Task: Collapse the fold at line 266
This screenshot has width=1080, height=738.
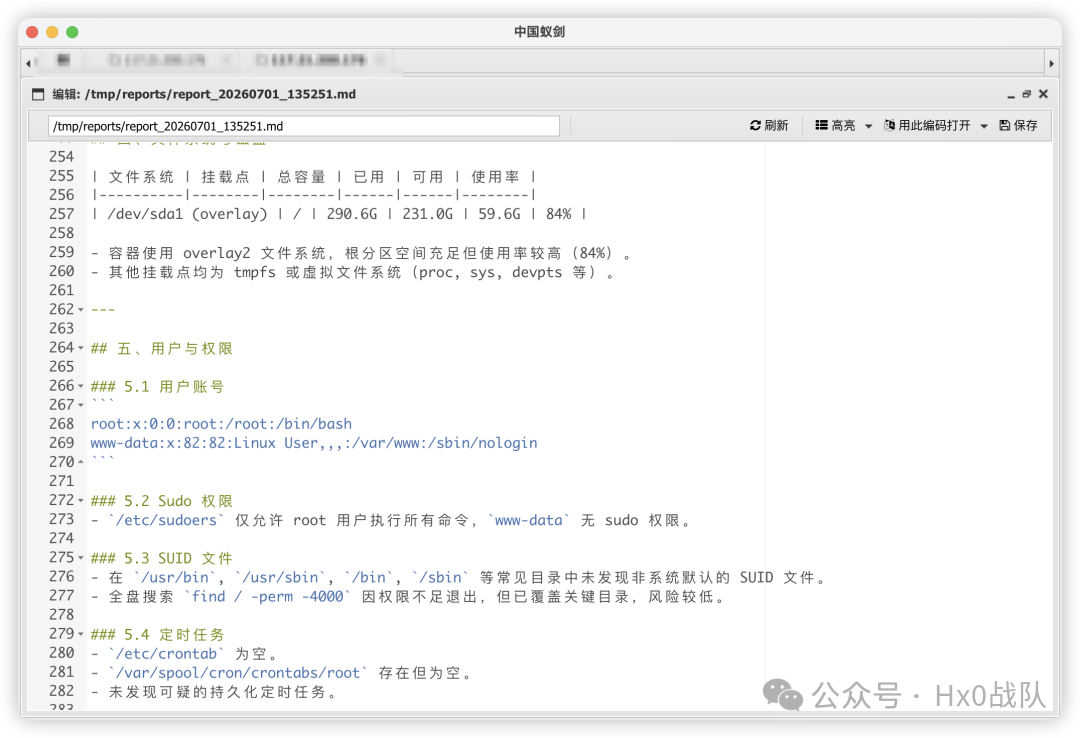Action: (x=81, y=386)
